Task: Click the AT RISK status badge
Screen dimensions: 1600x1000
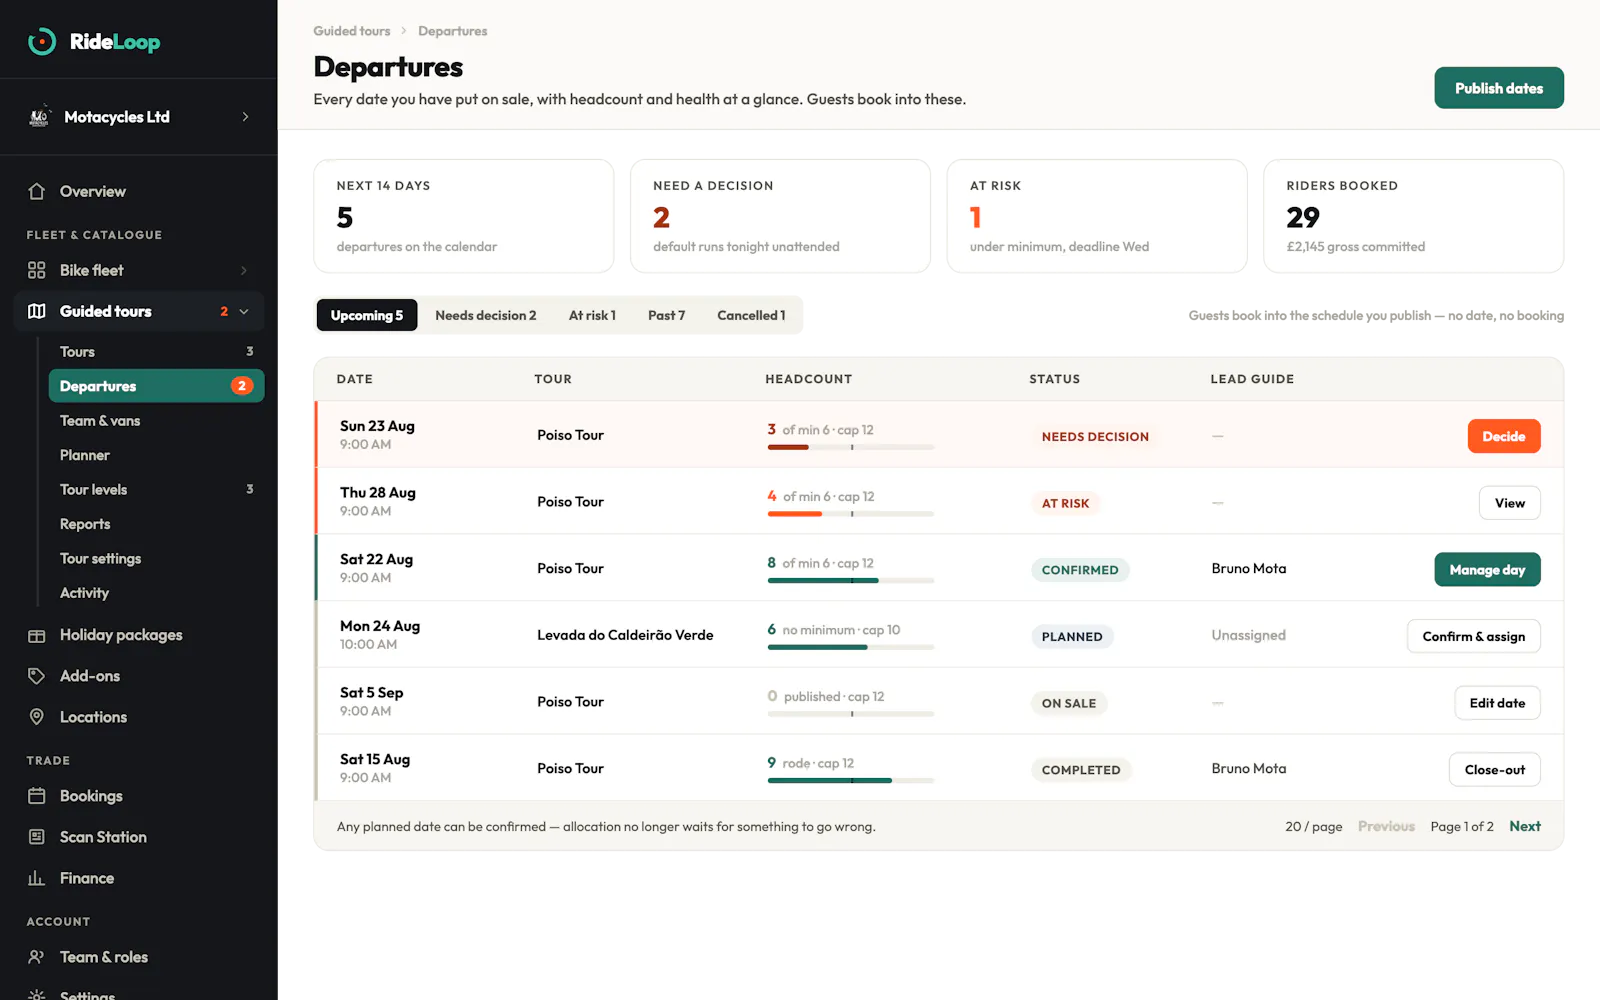Action: [1065, 503]
